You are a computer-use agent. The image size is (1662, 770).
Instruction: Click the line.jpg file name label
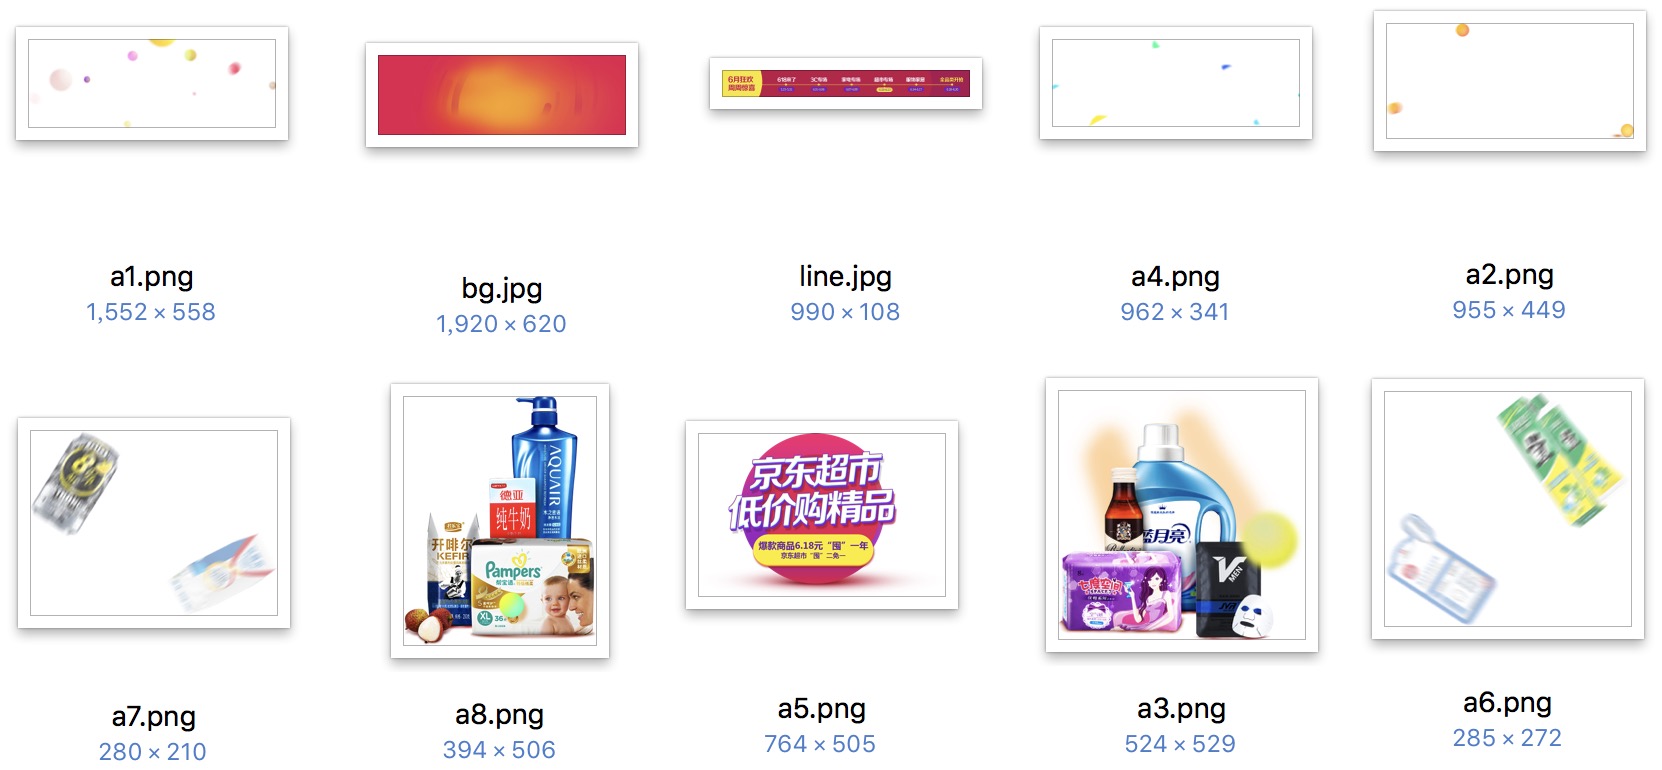pos(846,276)
